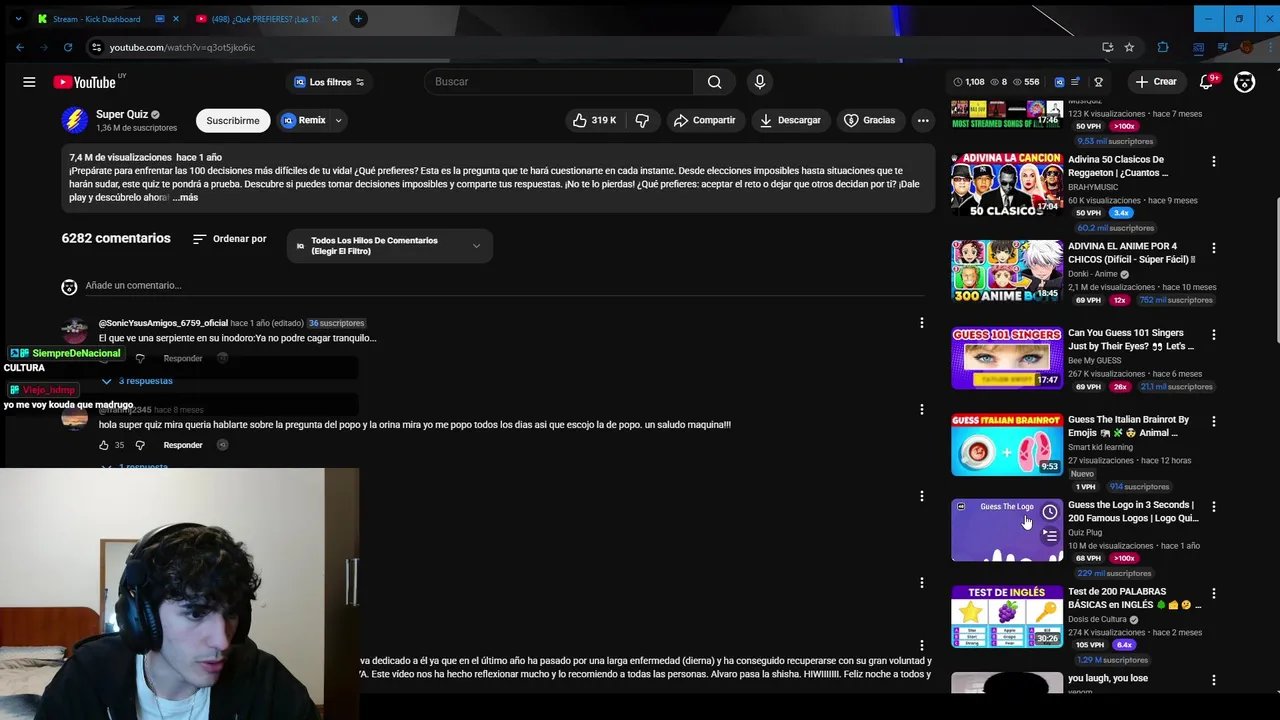Open Test de 200 PALABRAS BÁSICAS title

[x=1134, y=598]
